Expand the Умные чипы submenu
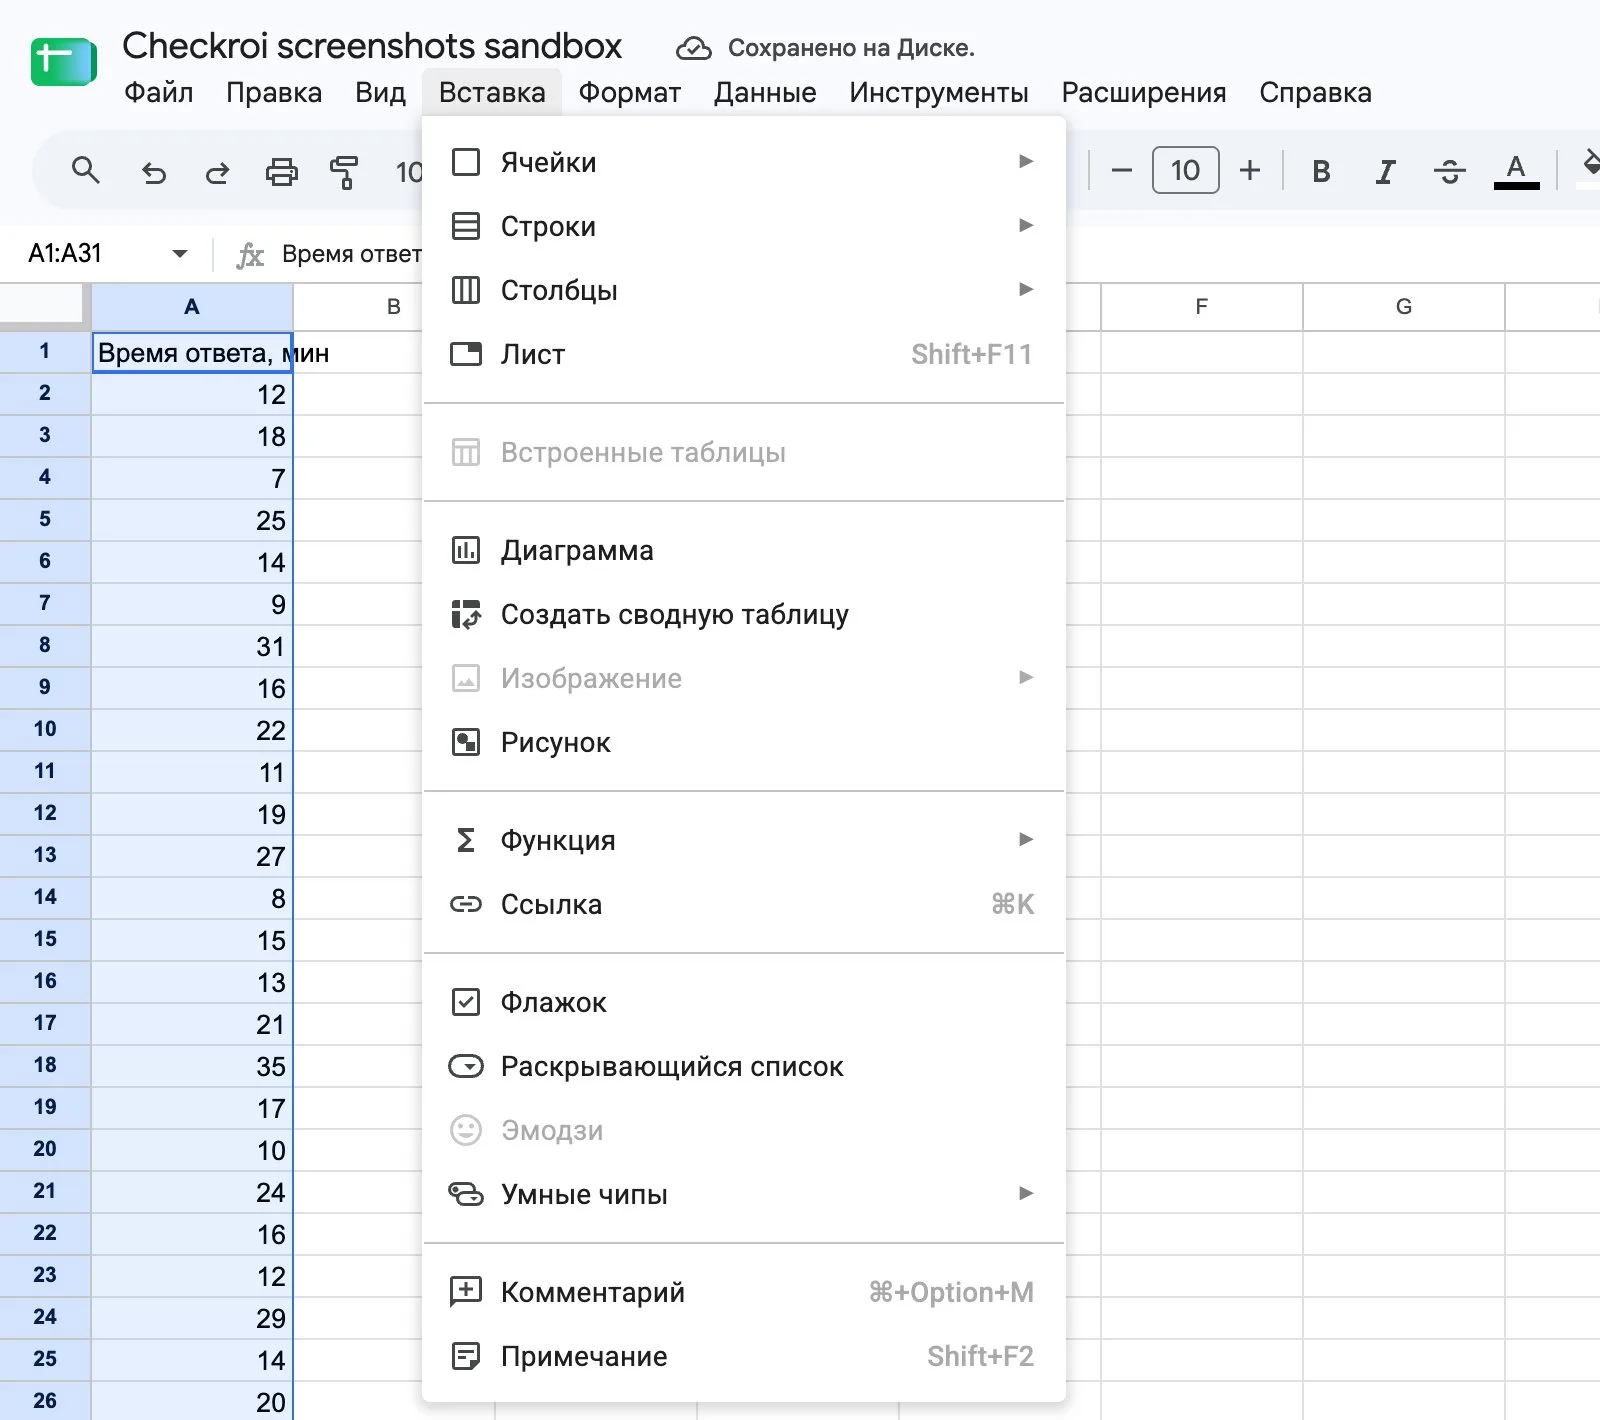Image resolution: width=1600 pixels, height=1420 pixels. [743, 1194]
